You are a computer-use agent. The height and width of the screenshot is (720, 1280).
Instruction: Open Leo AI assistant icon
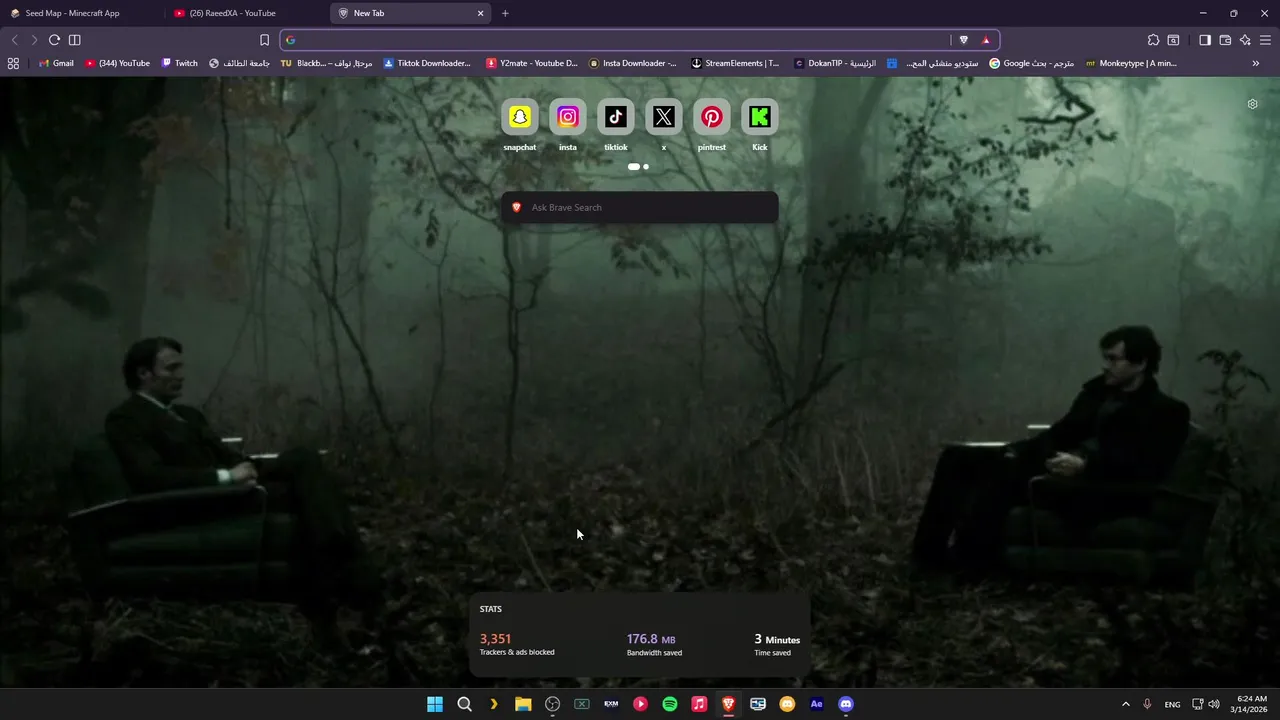[x=1245, y=40]
